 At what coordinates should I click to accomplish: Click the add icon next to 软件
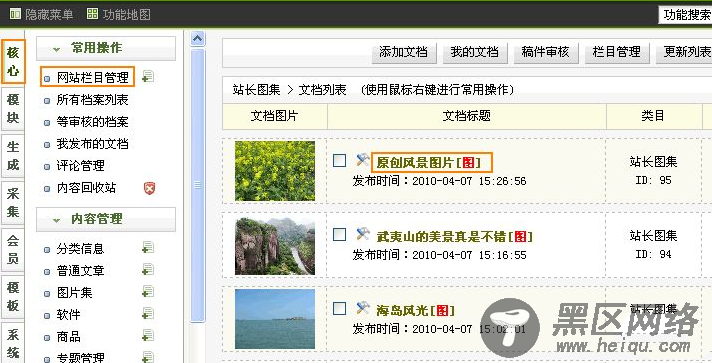point(148,313)
